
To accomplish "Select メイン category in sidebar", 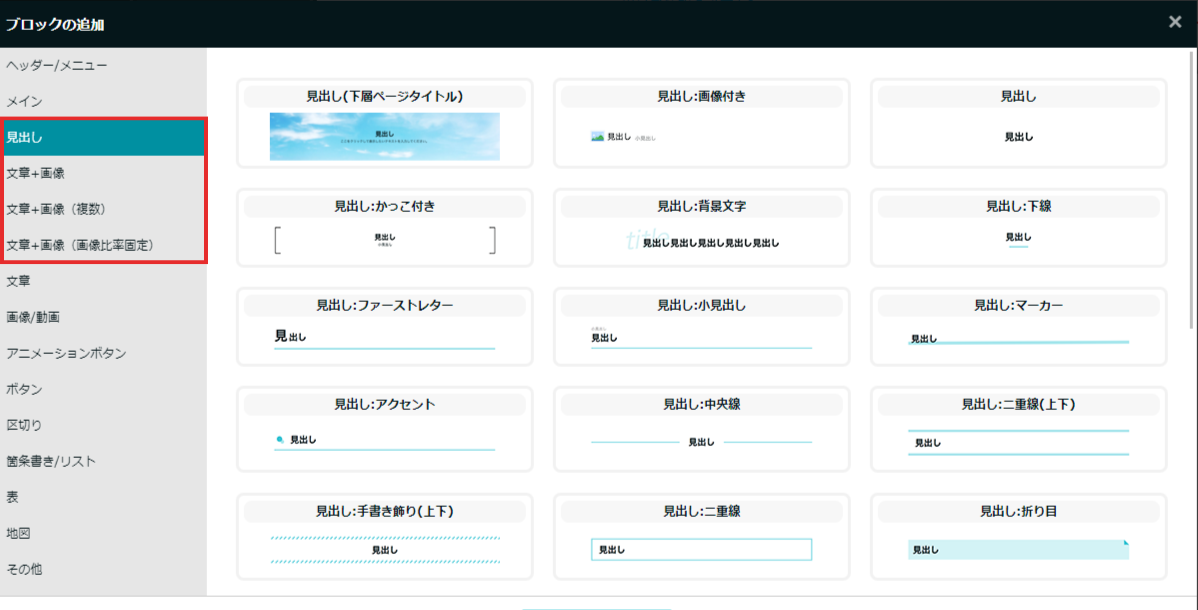I will pyautogui.click(x=103, y=102).
